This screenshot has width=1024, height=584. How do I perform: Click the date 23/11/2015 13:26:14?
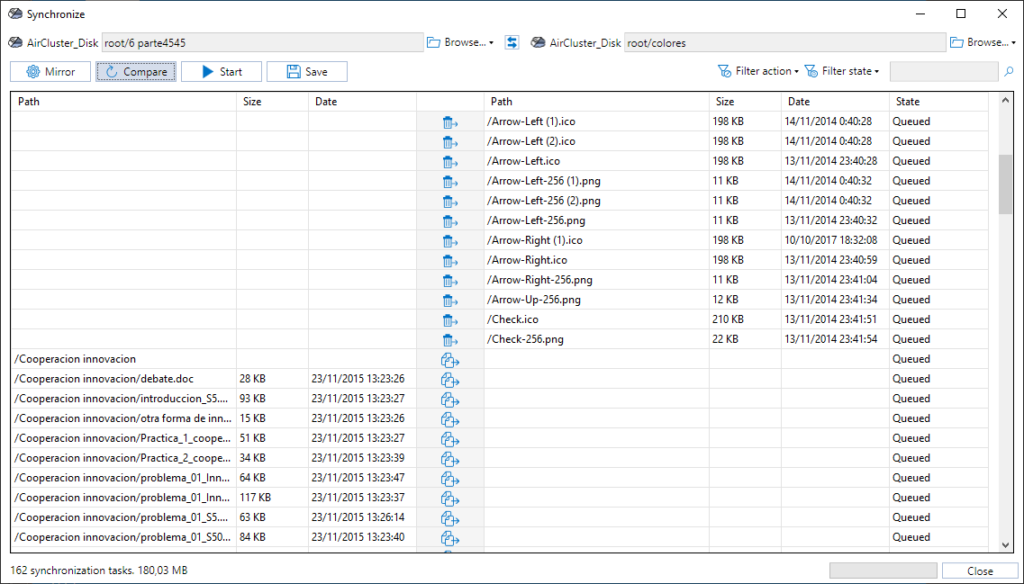click(358, 517)
